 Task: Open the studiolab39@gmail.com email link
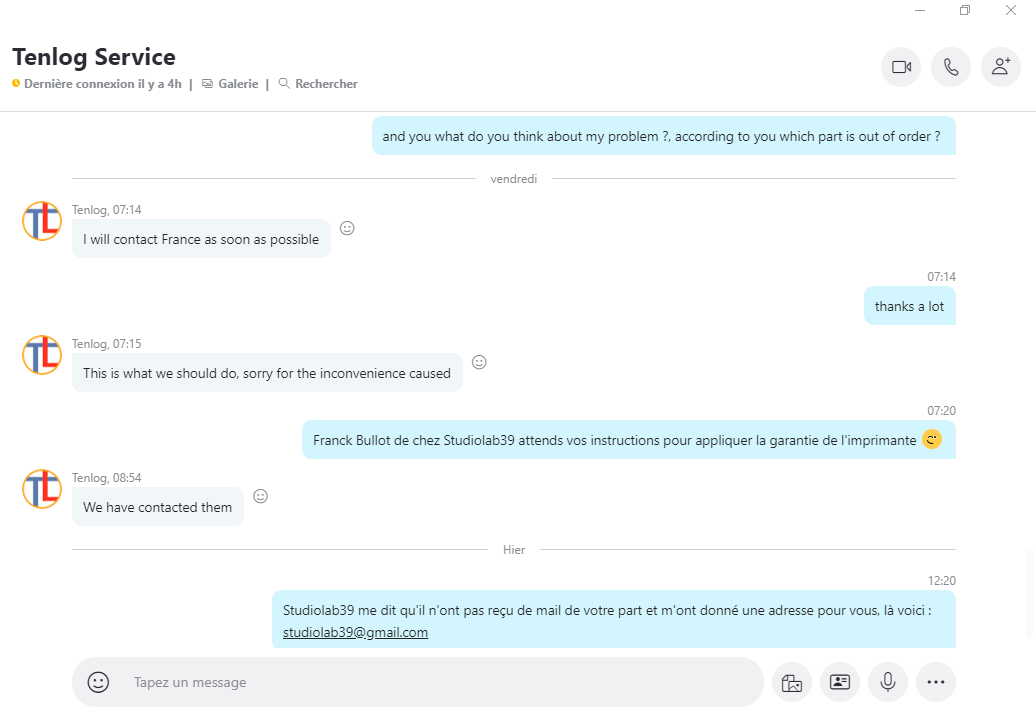[355, 632]
